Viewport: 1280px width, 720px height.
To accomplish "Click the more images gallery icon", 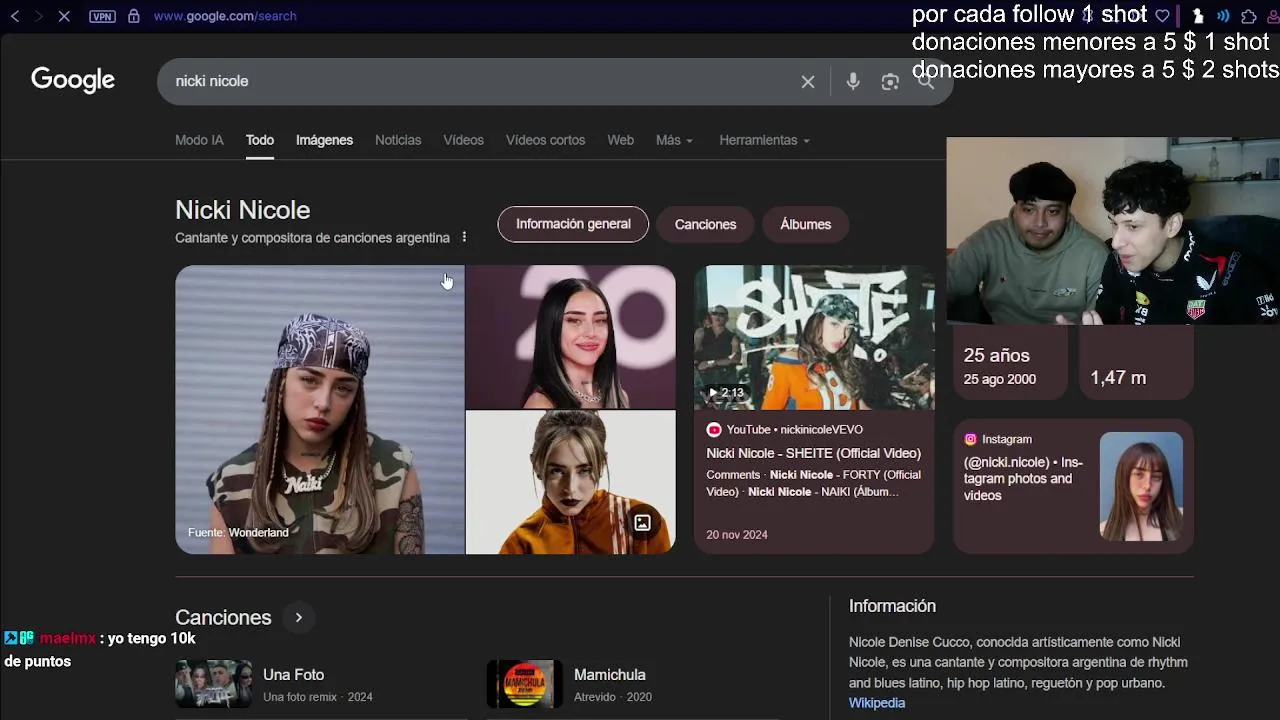I will coord(642,523).
